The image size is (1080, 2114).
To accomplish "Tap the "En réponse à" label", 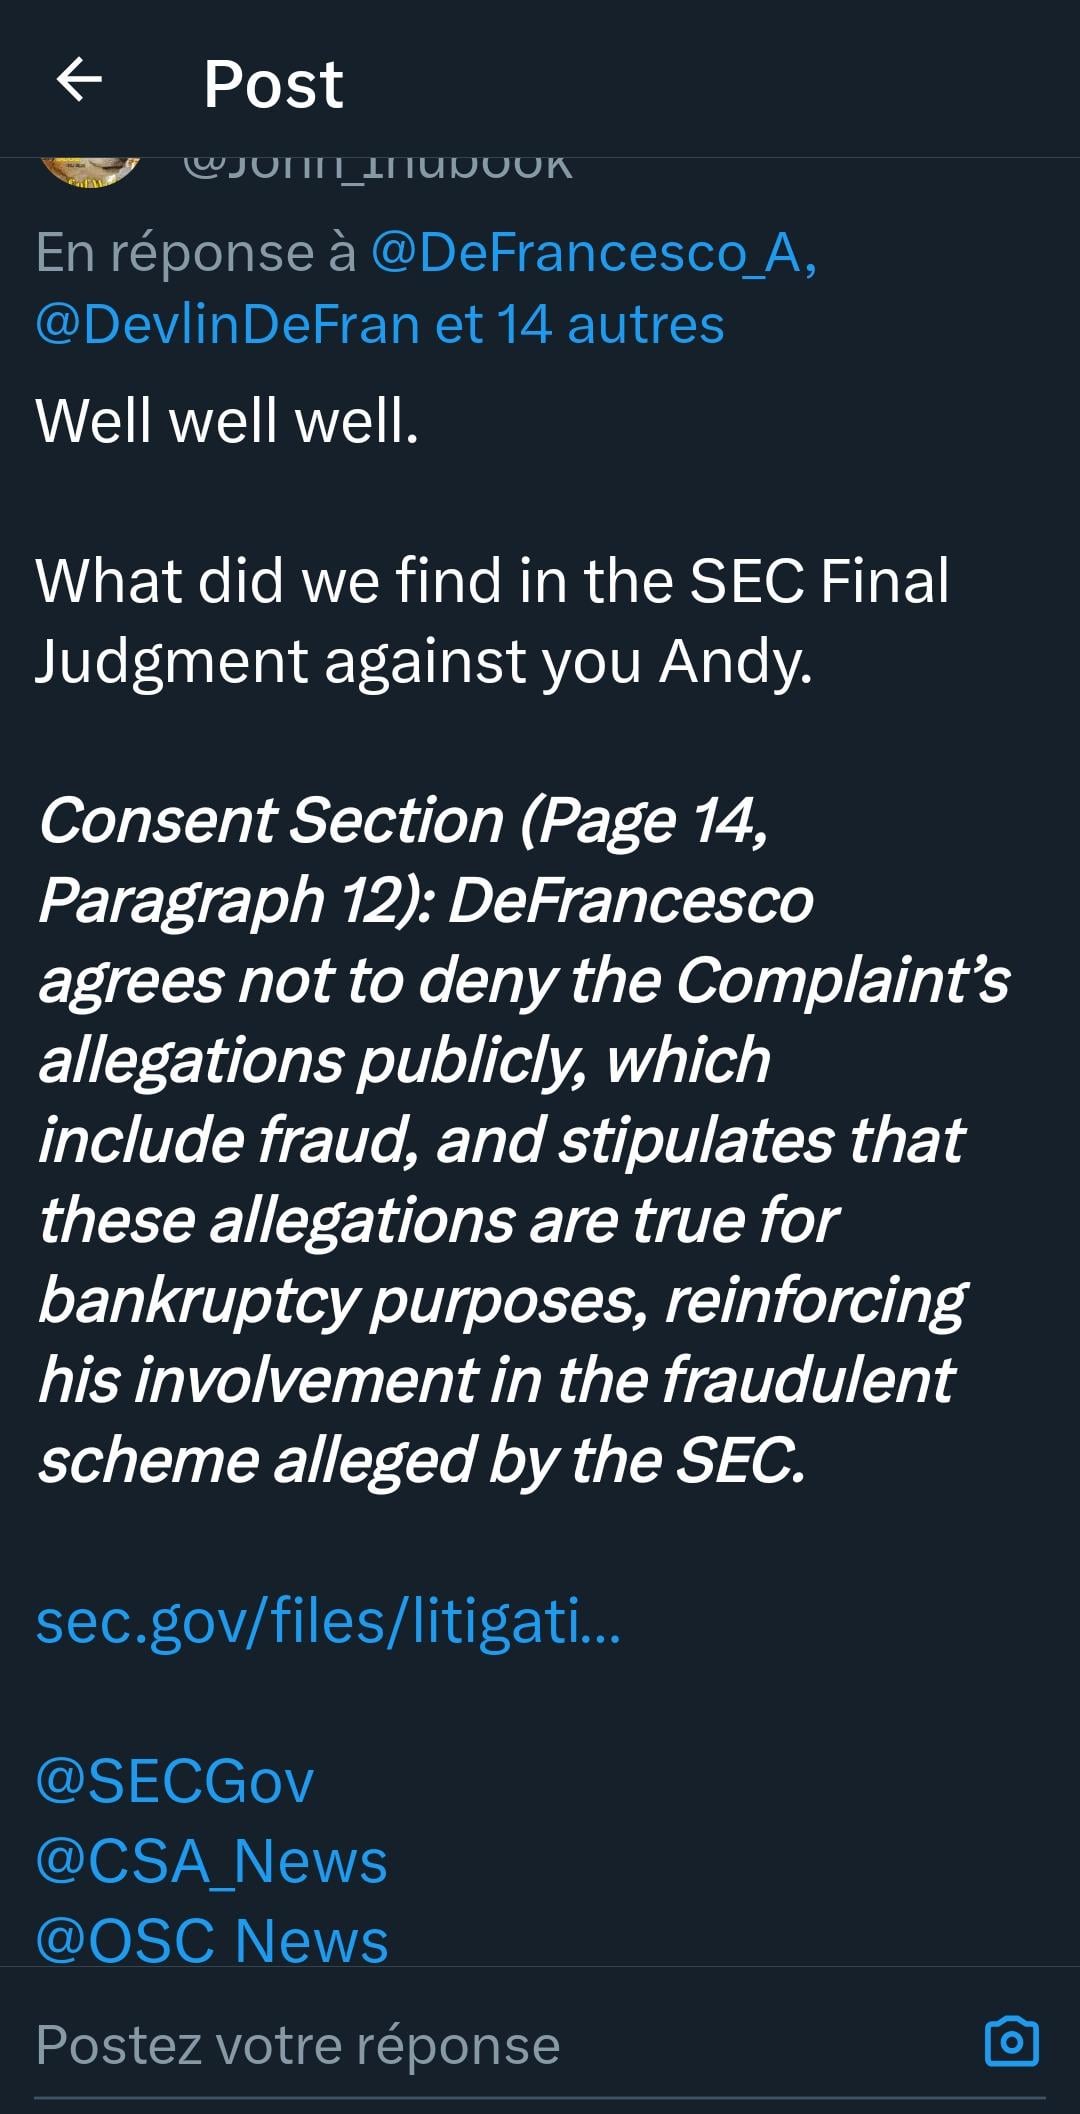I will click(x=196, y=253).
